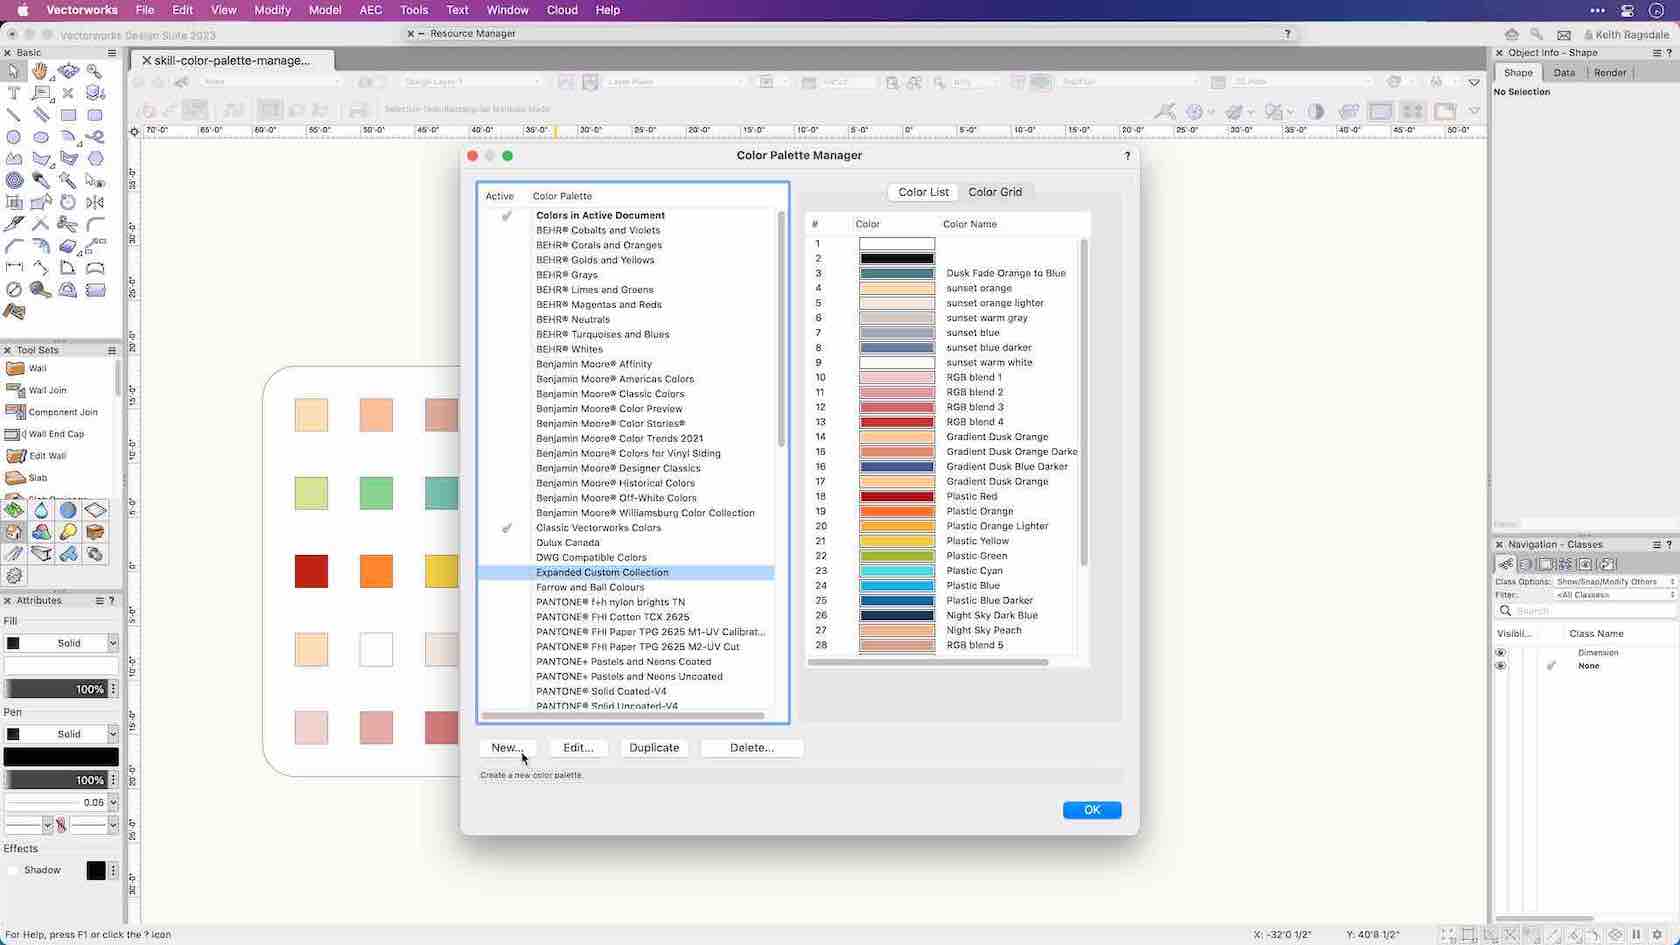This screenshot has height=945, width=1680.
Task: Switch to the Color Grid tab
Action: pos(995,192)
